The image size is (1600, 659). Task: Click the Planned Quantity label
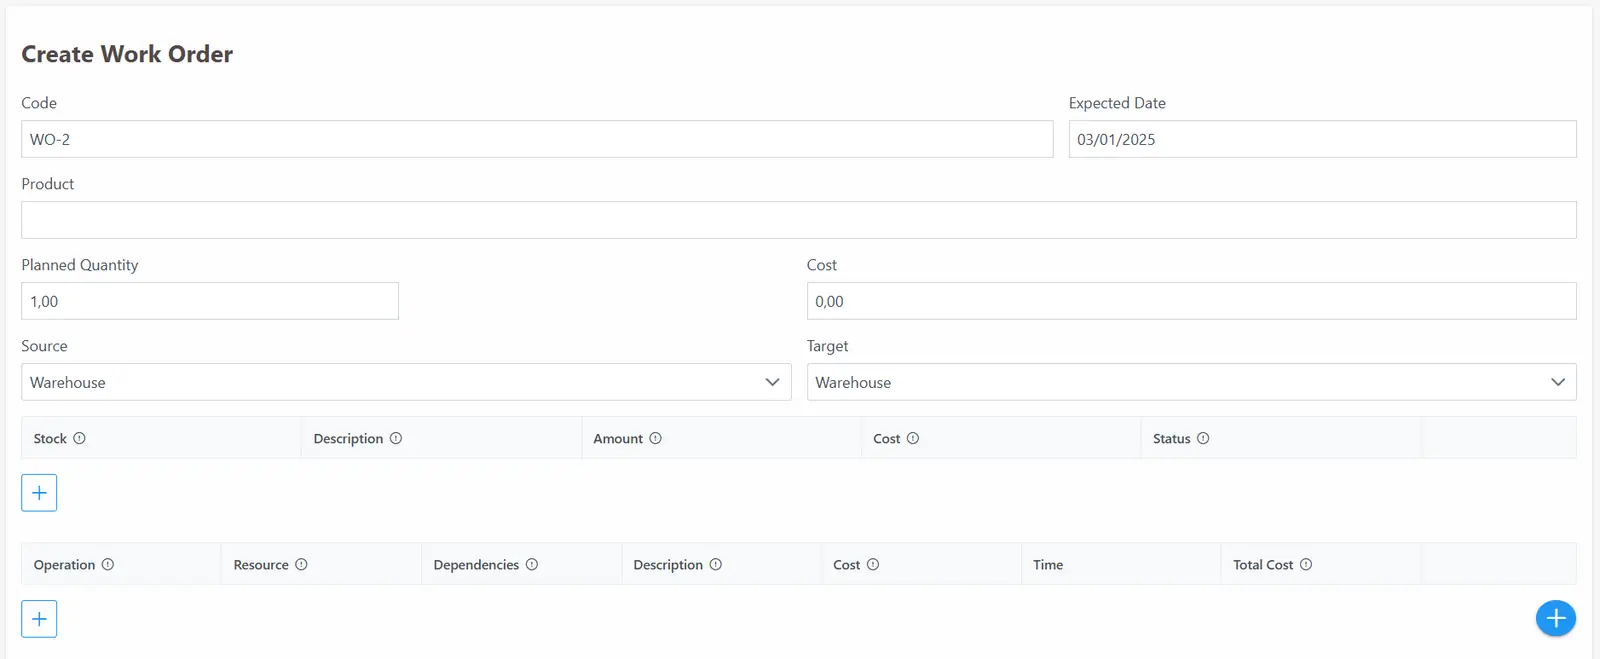pos(80,265)
